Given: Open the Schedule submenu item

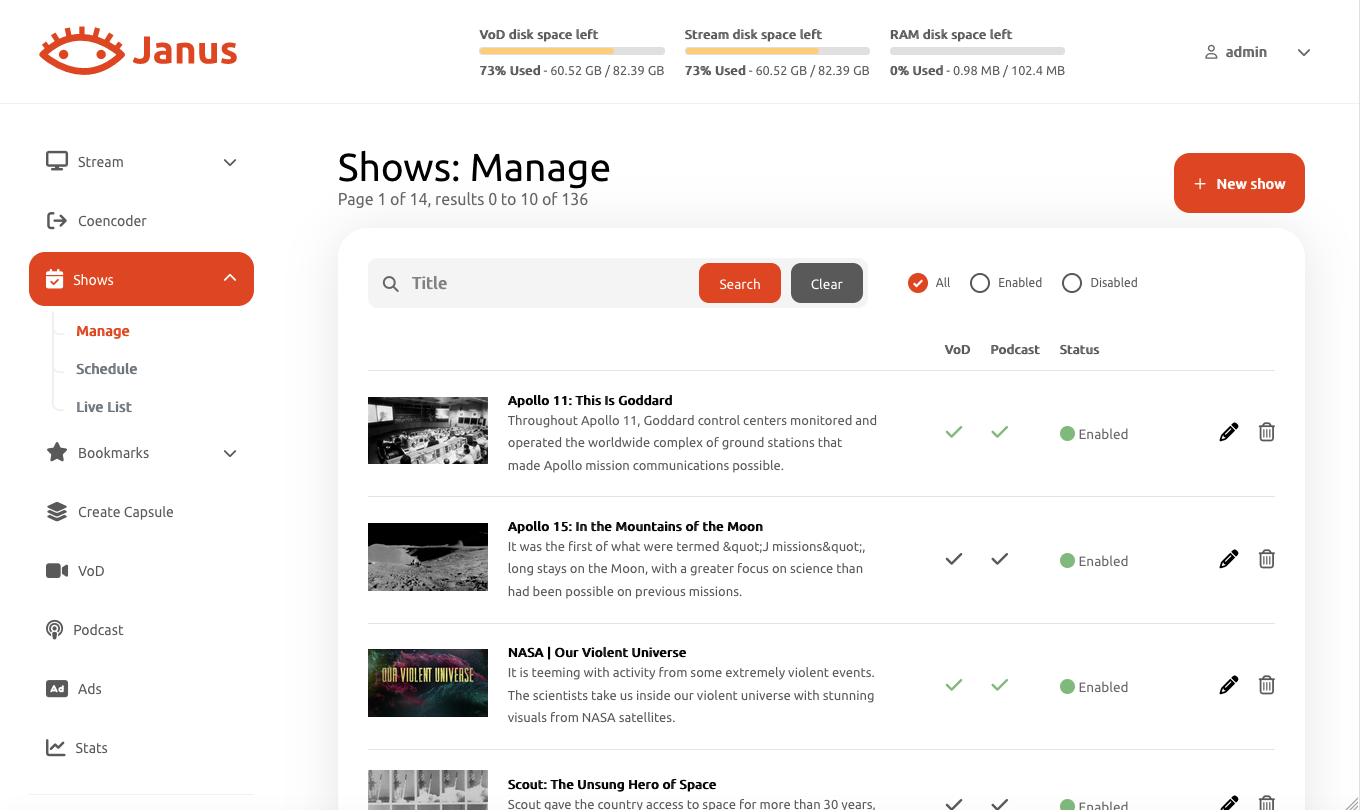Looking at the screenshot, I should tap(107, 369).
